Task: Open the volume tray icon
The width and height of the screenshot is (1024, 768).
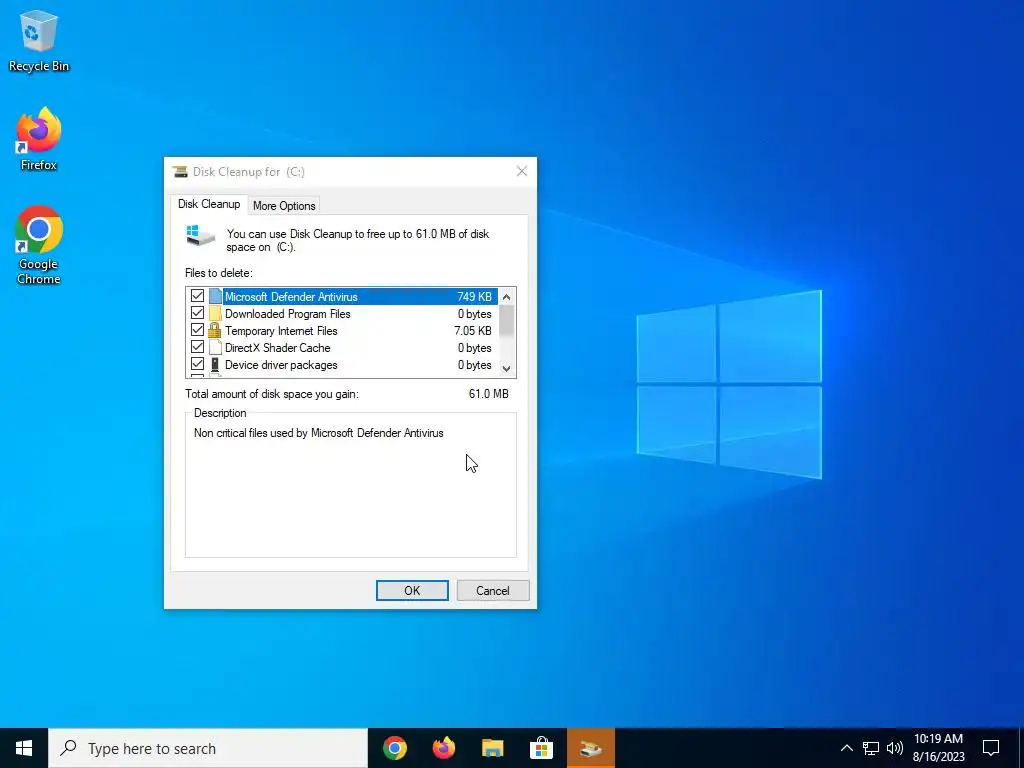Action: (x=895, y=748)
